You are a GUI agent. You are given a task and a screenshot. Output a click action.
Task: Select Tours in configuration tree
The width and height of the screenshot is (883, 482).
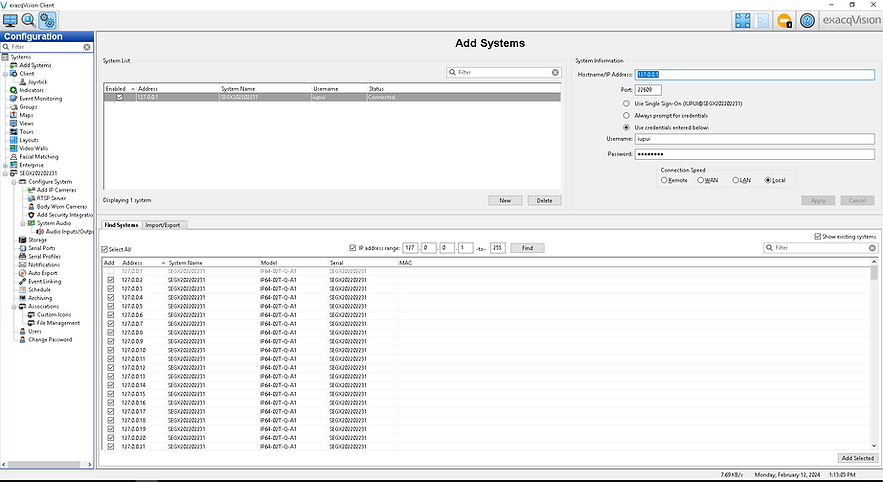click(26, 132)
